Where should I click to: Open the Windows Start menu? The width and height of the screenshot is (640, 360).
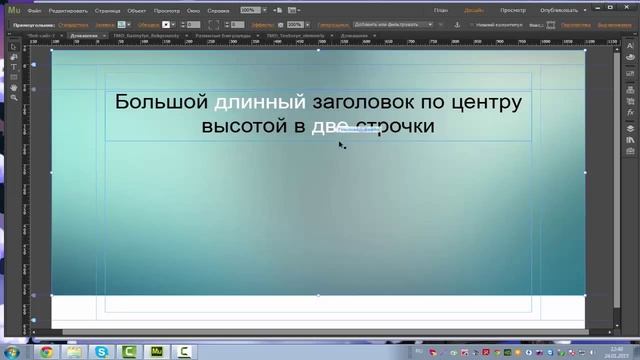(x=12, y=352)
